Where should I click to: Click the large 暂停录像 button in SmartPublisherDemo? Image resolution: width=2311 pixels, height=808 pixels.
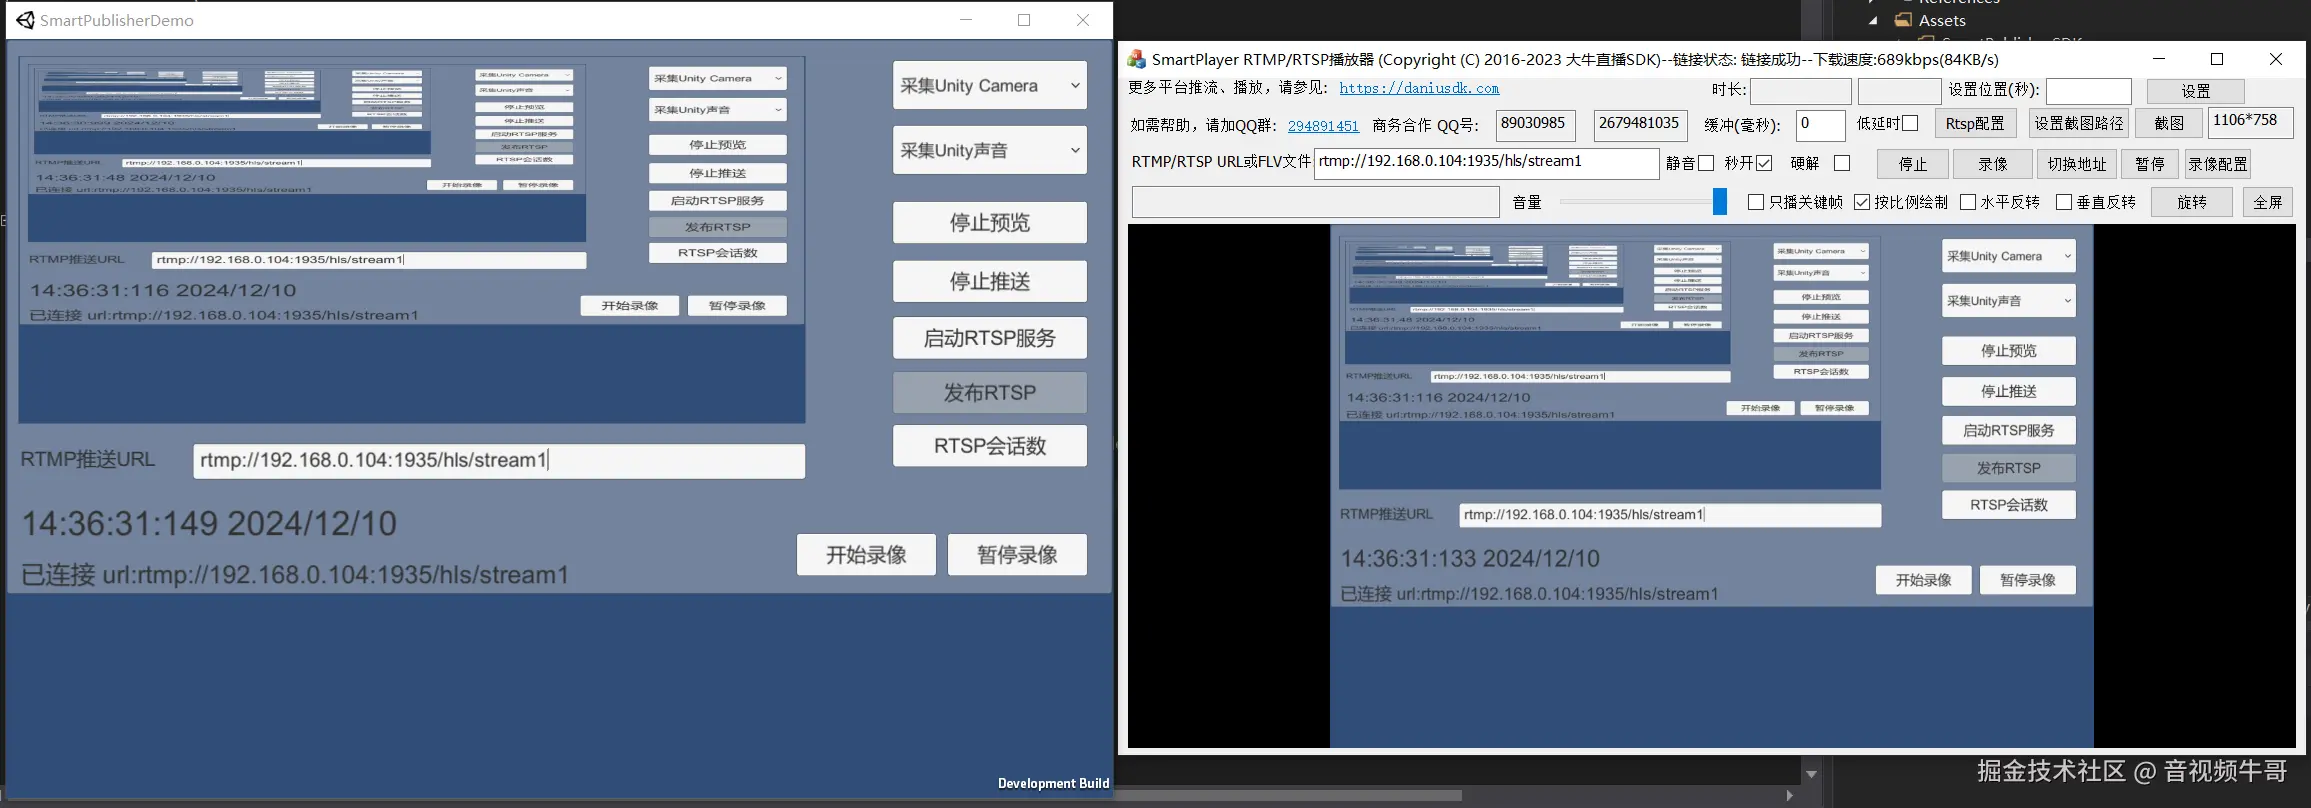(1017, 555)
